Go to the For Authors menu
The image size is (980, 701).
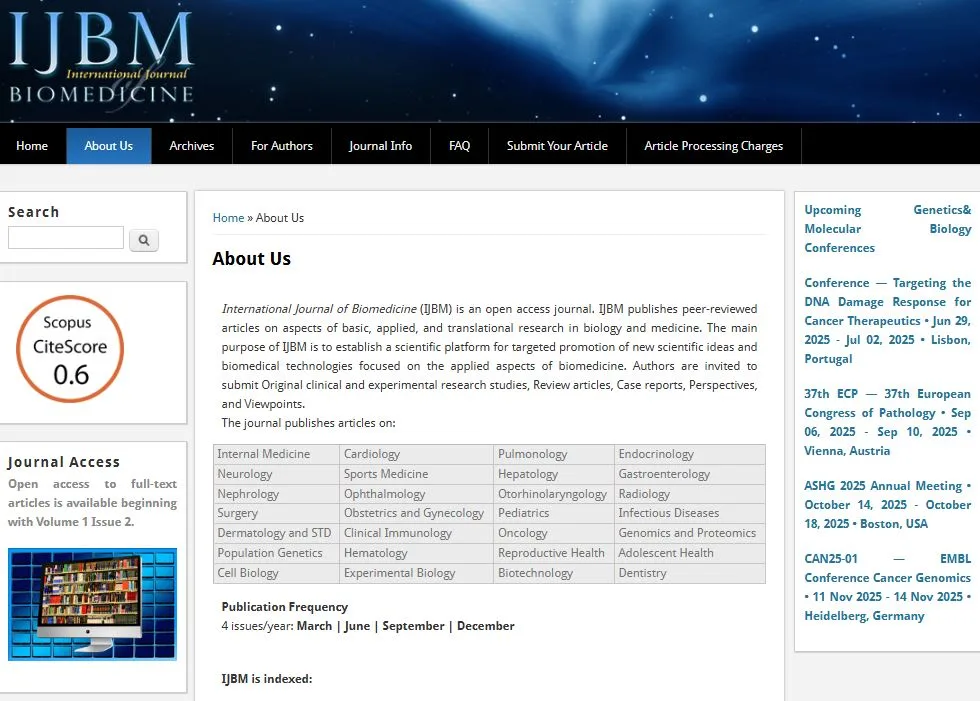pyautogui.click(x=282, y=146)
